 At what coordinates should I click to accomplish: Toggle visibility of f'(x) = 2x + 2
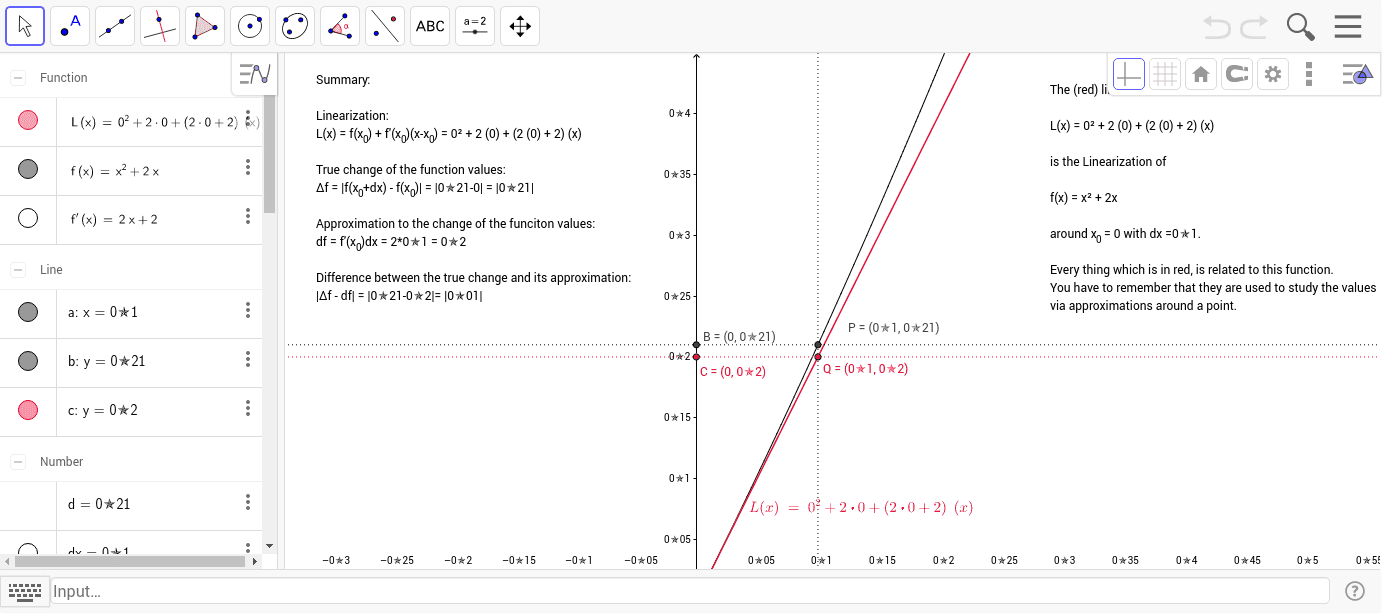[x=28, y=219]
